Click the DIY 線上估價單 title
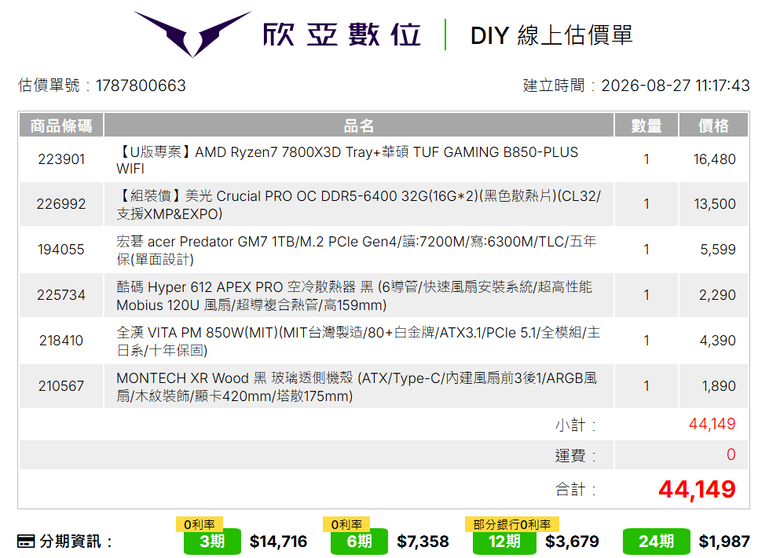The width and height of the screenshot is (780, 558). pos(551,35)
